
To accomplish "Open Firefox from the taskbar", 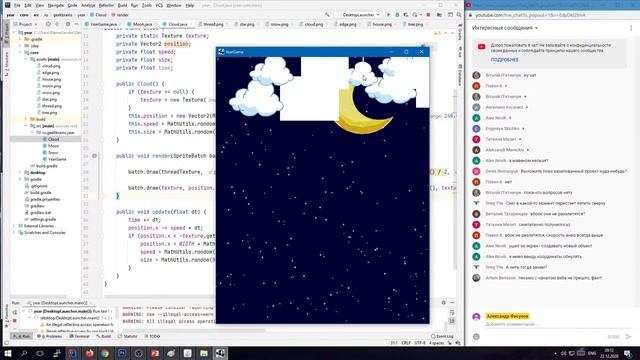I will (x=89, y=353).
